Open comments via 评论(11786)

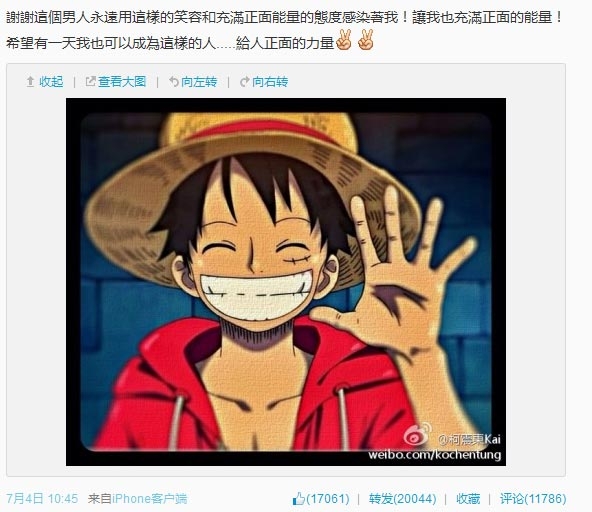click(533, 499)
